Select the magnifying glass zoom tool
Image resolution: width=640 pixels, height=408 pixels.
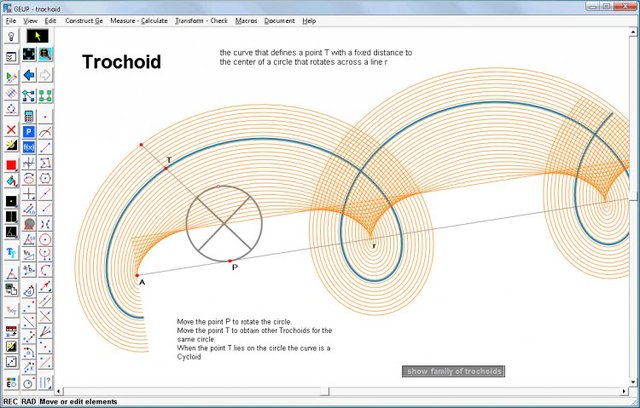click(x=45, y=54)
